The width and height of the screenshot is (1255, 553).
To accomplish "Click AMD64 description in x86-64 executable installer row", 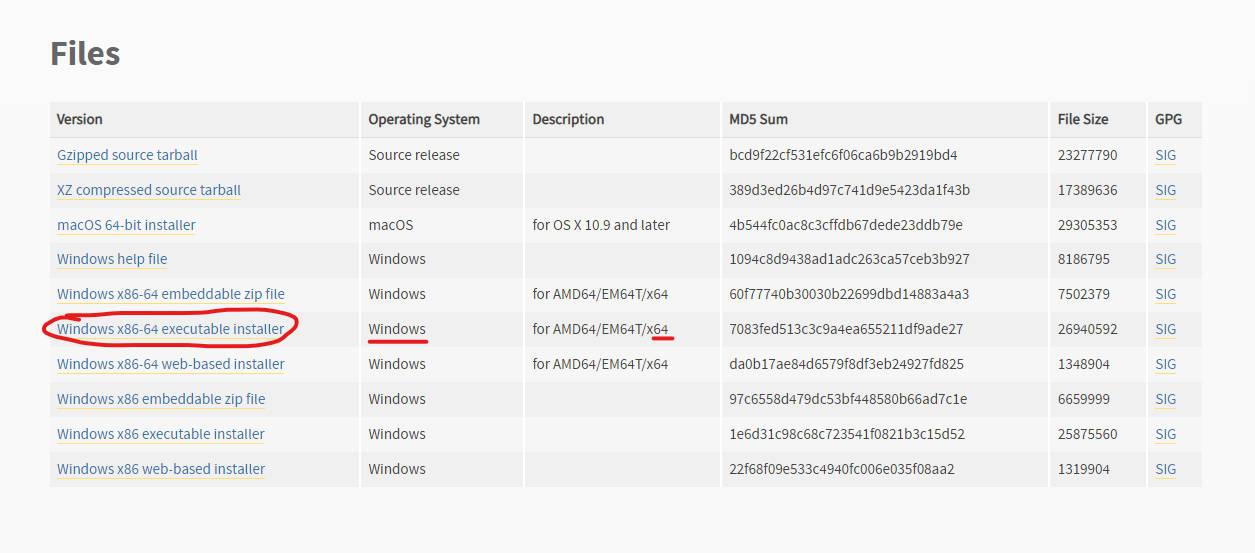I will (600, 329).
